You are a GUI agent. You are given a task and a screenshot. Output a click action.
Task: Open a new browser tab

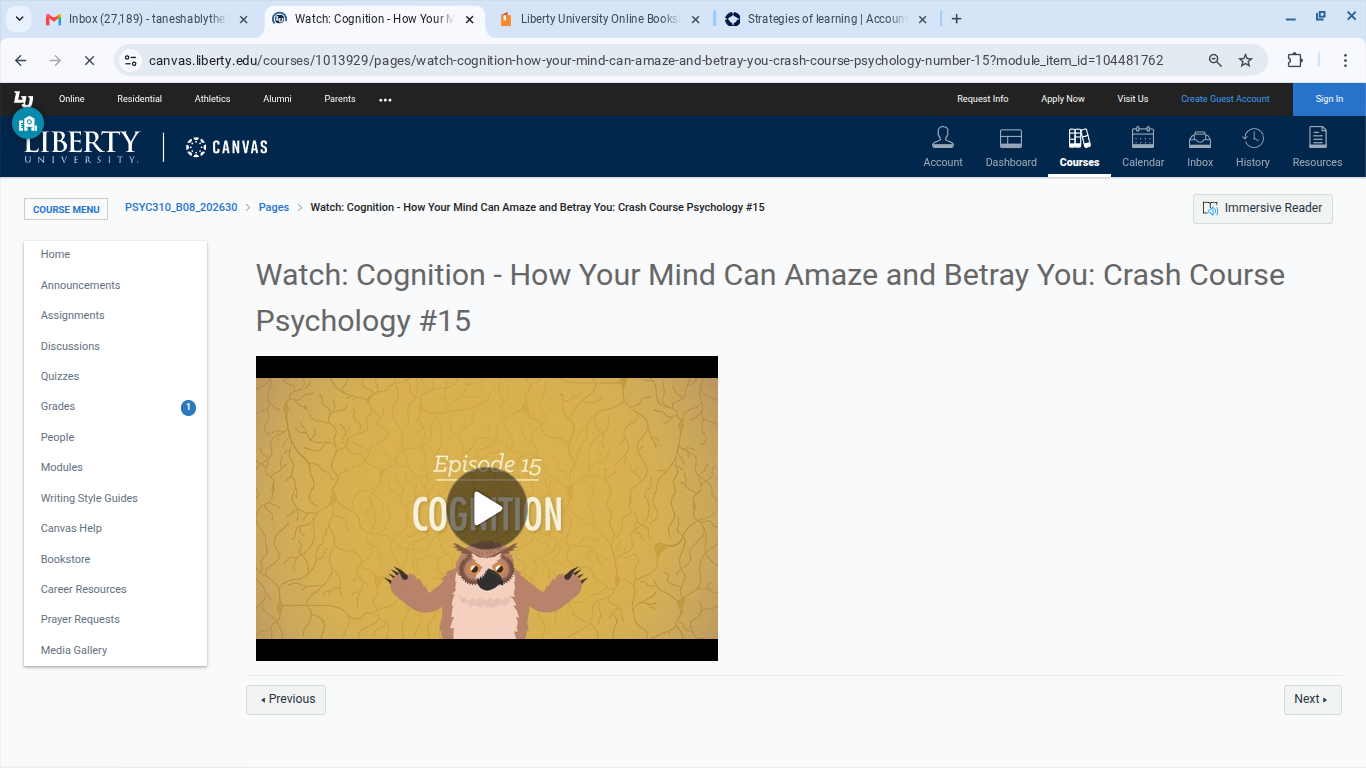tap(957, 19)
